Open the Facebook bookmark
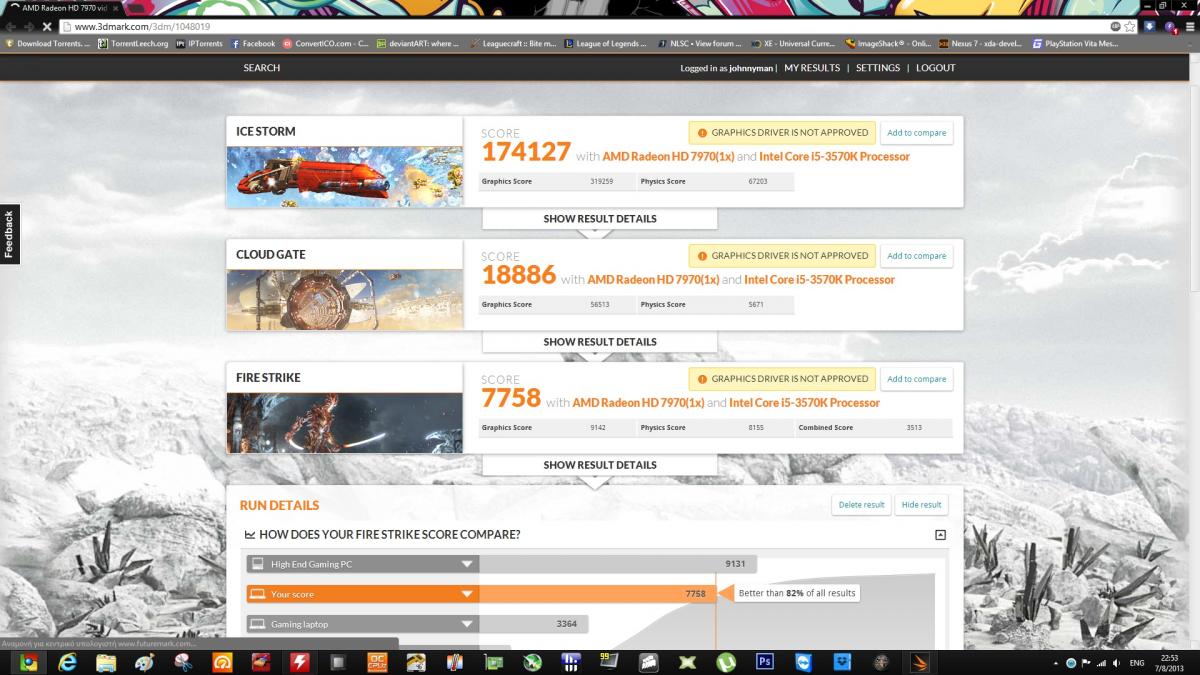This screenshot has width=1200, height=675. [x=253, y=44]
